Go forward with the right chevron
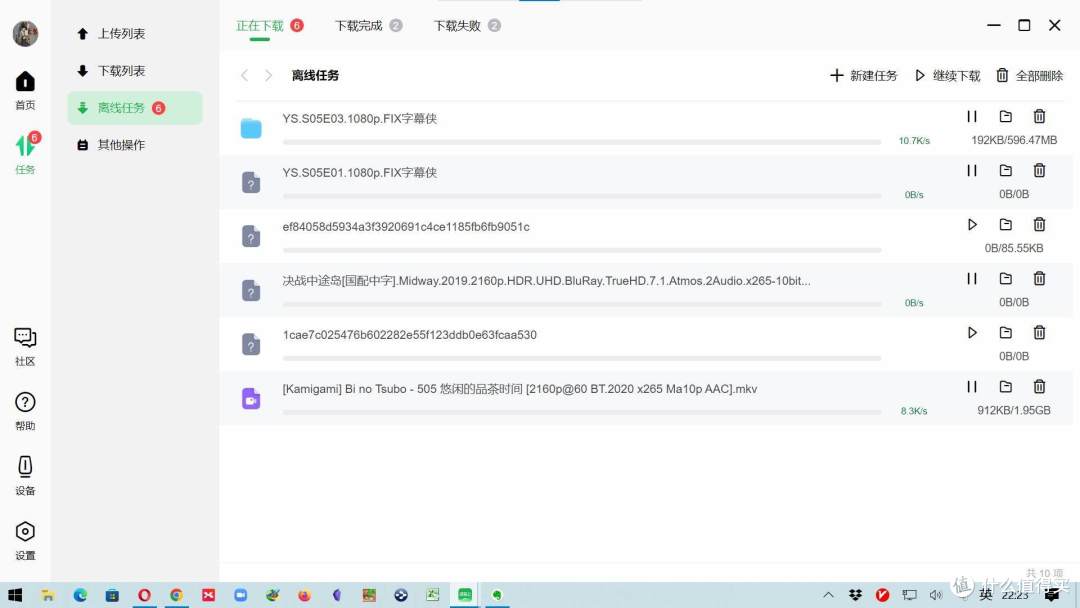This screenshot has width=1080, height=608. pos(269,76)
